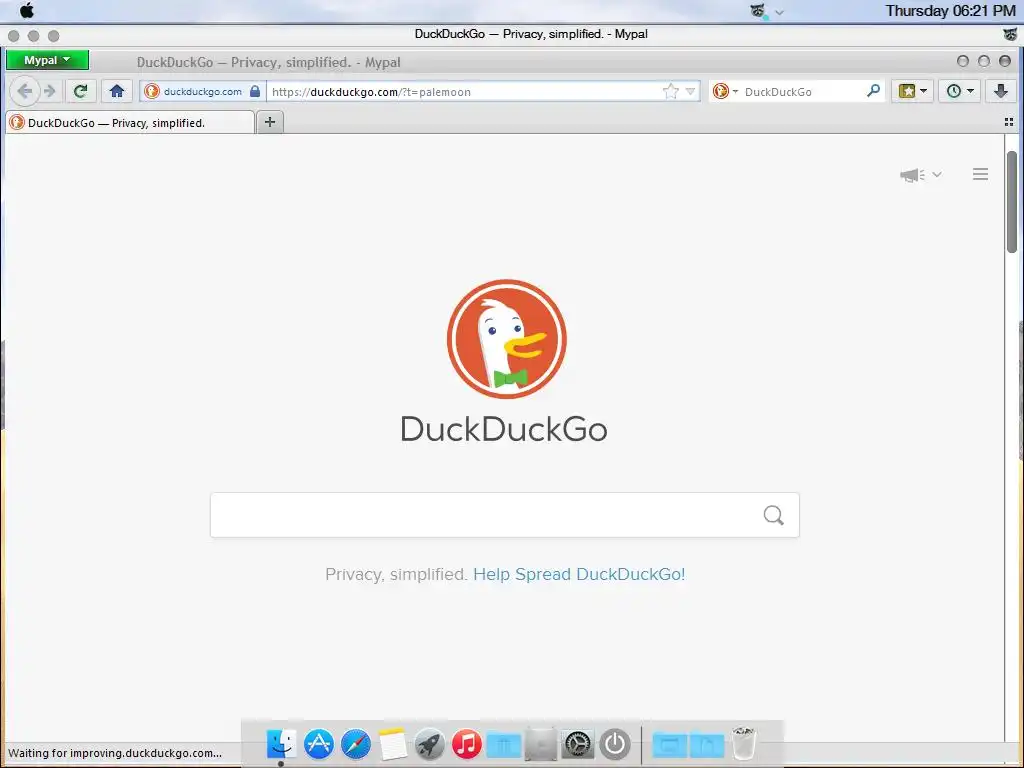Show all tabs grid icon

(x=1008, y=122)
